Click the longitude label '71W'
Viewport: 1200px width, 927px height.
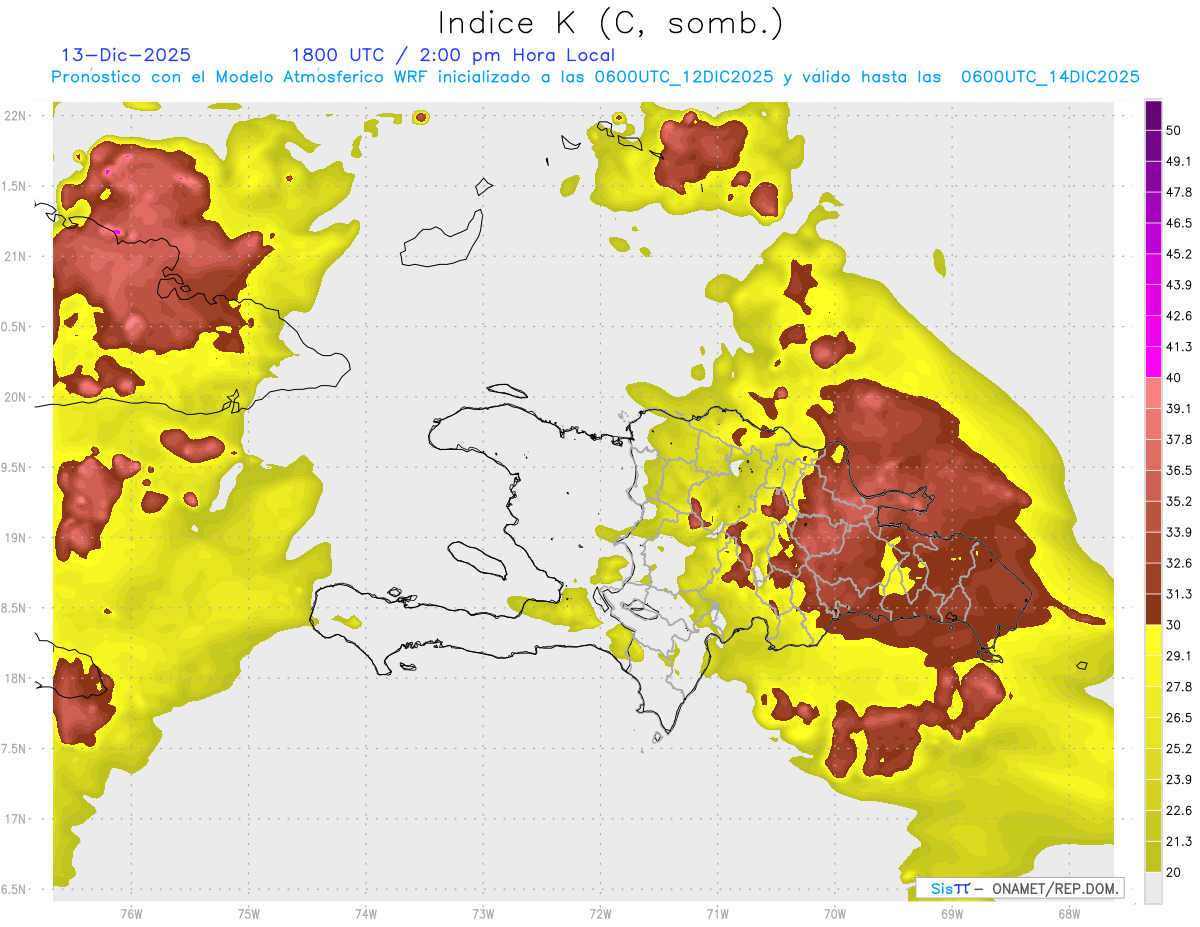tap(717, 913)
